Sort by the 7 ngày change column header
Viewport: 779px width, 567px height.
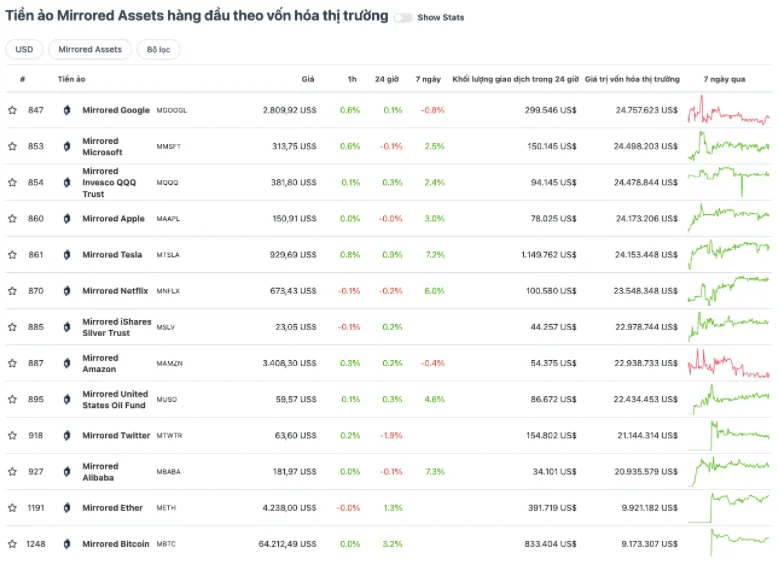pos(428,79)
